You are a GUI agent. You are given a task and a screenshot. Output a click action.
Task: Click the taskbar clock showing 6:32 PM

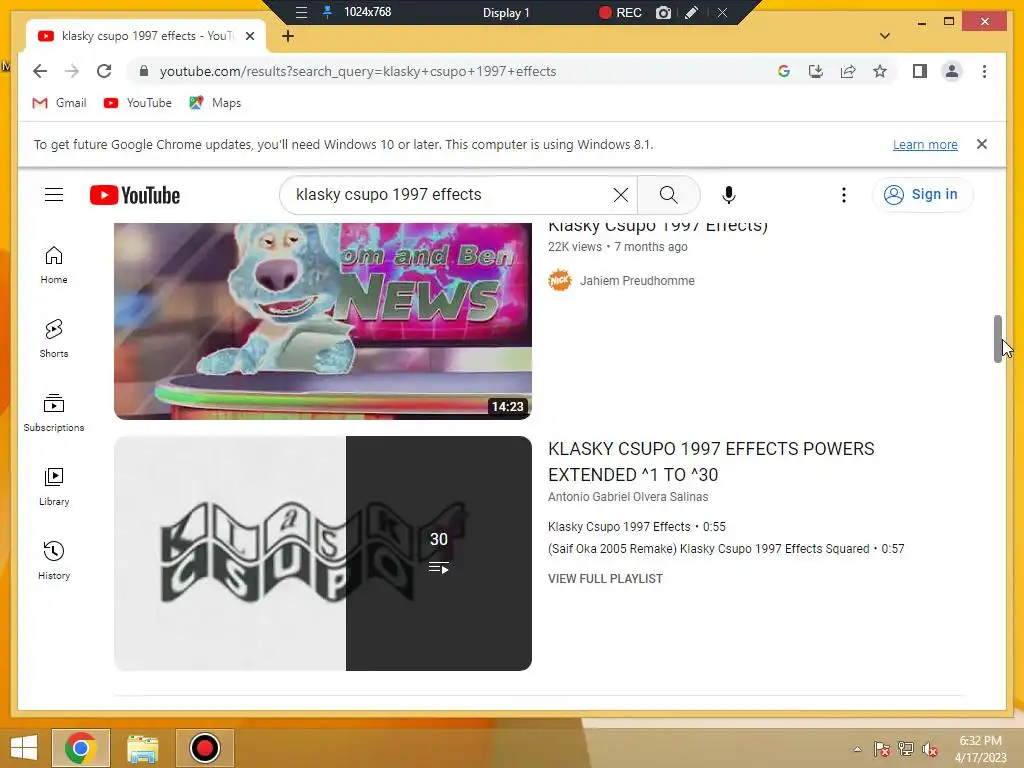[980, 748]
